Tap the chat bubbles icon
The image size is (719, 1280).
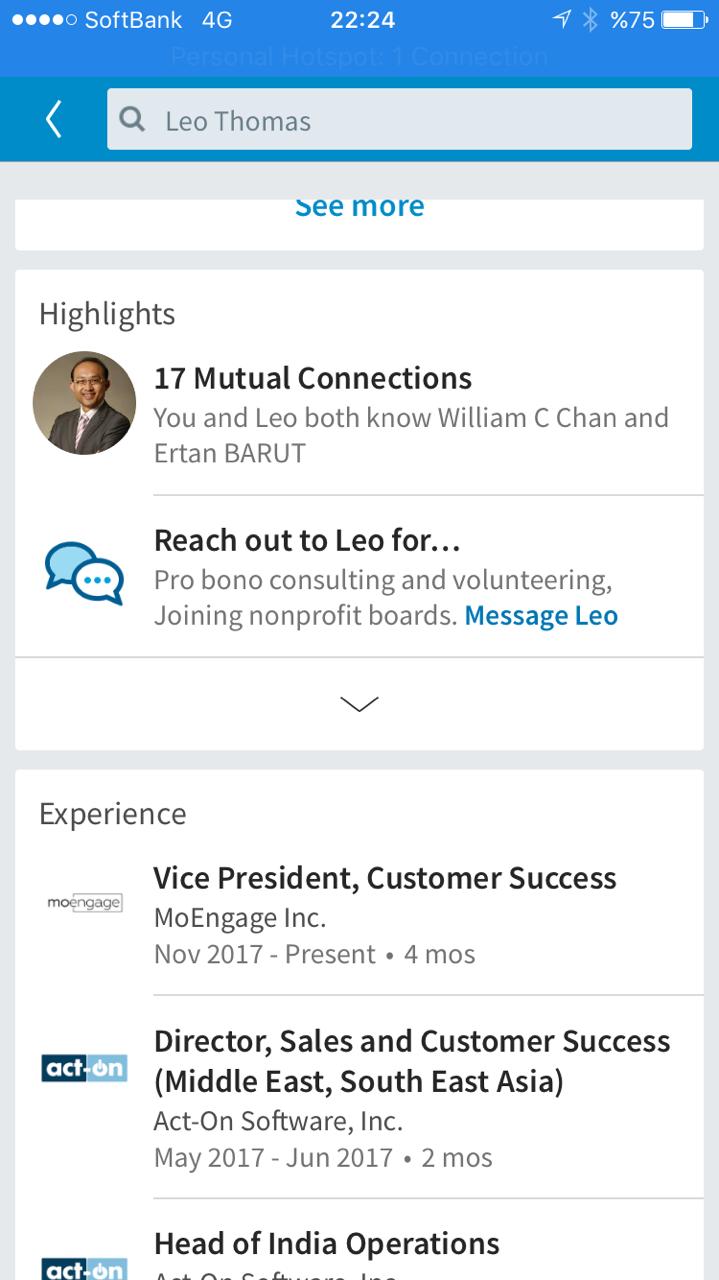[x=84, y=573]
